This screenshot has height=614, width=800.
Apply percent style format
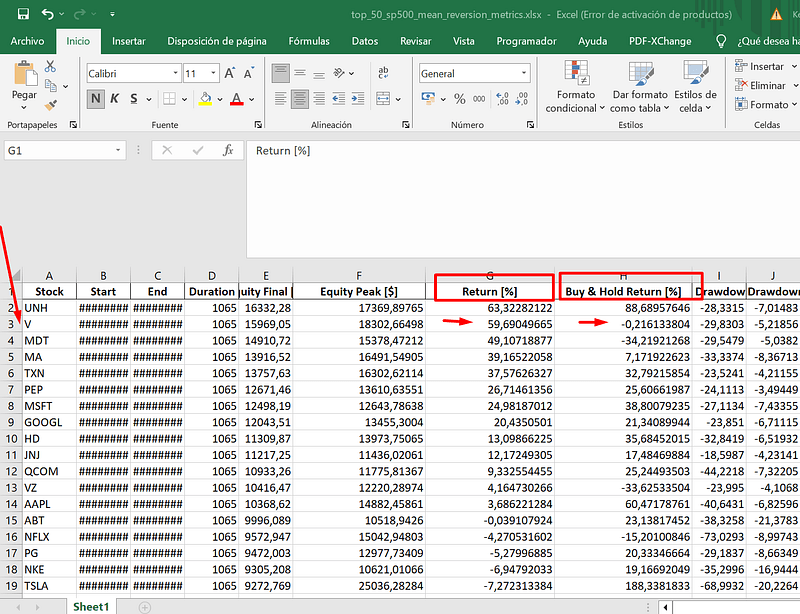pyautogui.click(x=460, y=99)
